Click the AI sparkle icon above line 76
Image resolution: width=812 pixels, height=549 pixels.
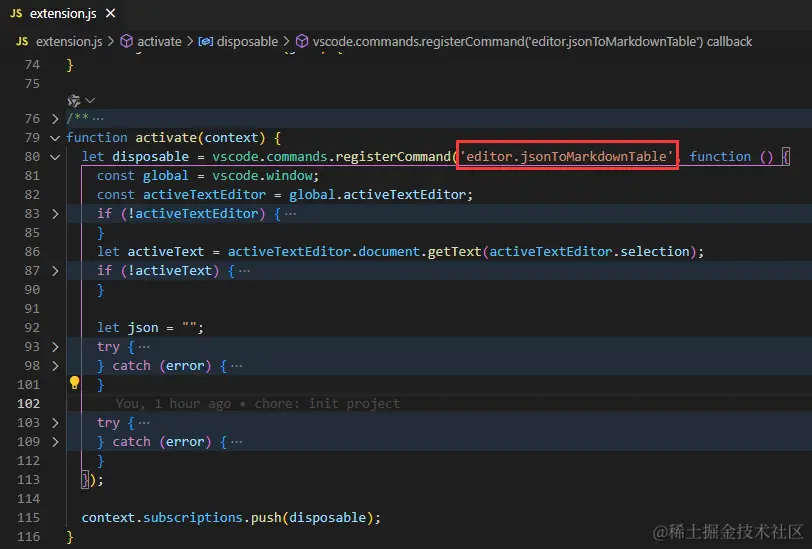click(74, 100)
